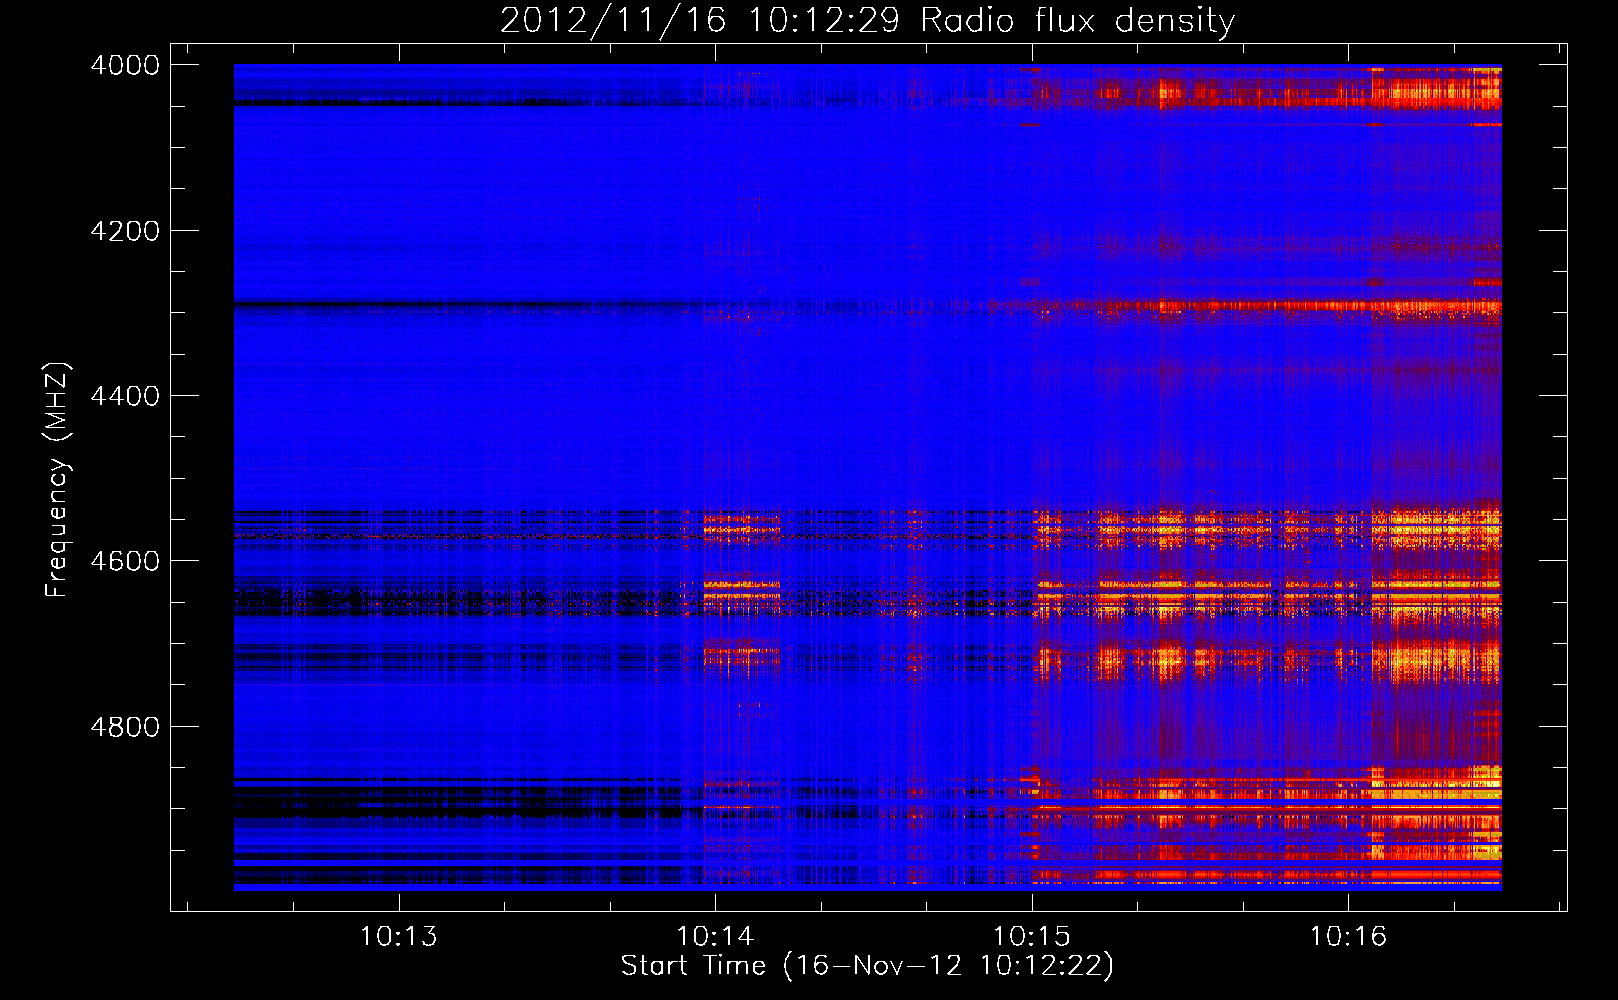Click the 'Start Time (16-Nov-12 10:12:22)' label
The image size is (1618, 1000).
[x=867, y=966]
